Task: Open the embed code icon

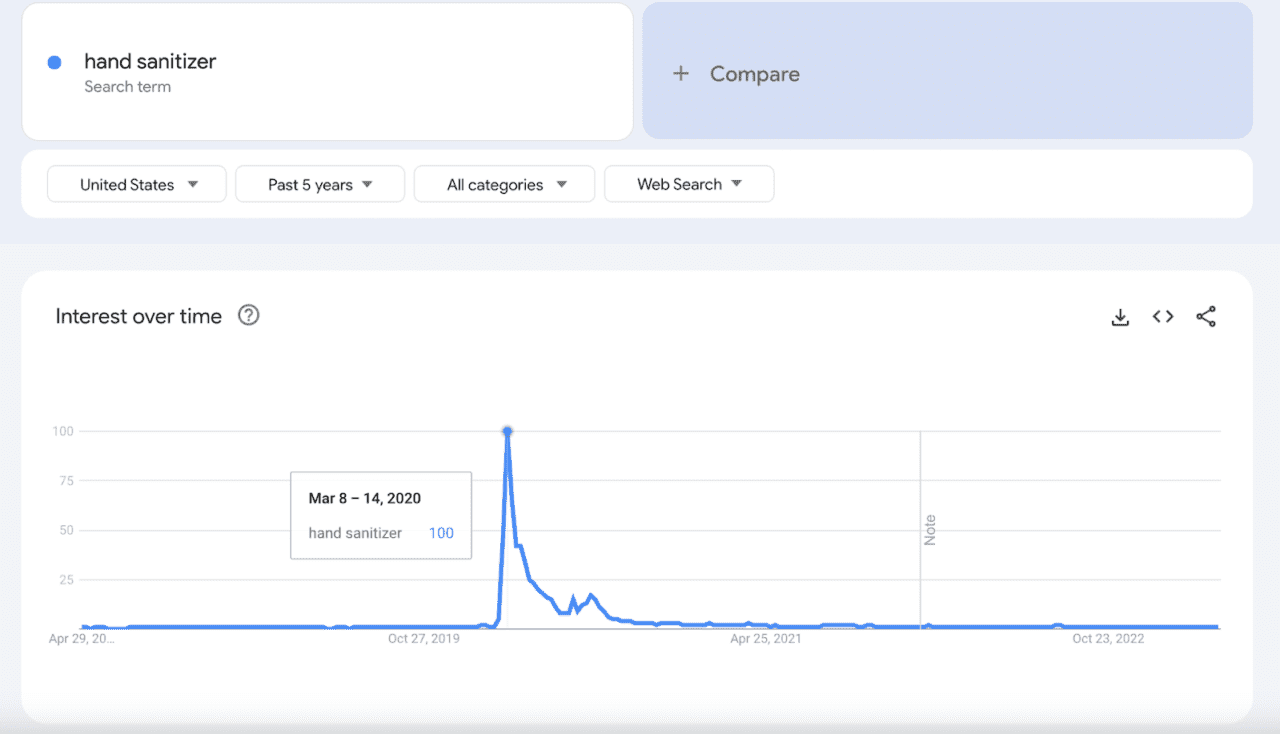Action: [1163, 317]
